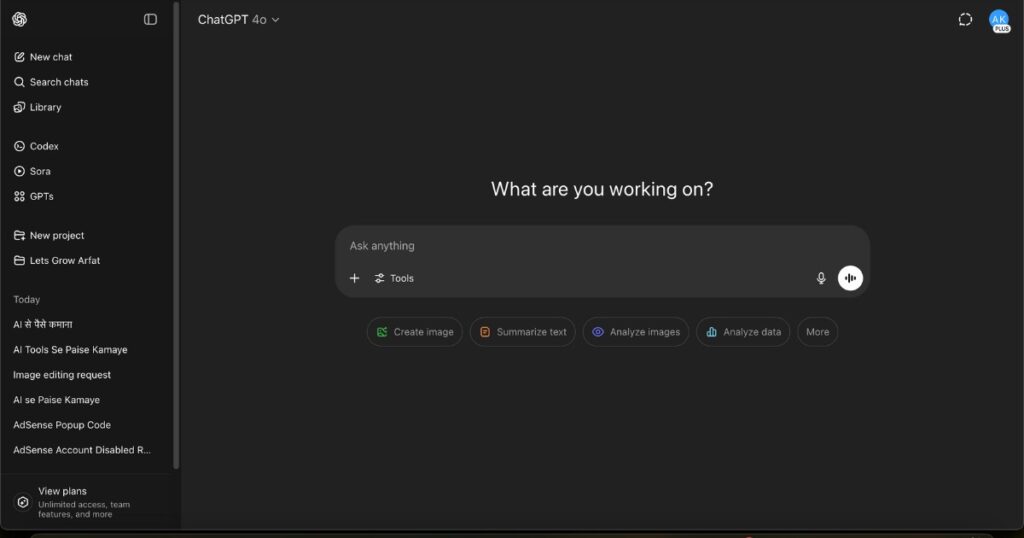Open GPTs in the sidebar
The image size is (1024, 538).
pyautogui.click(x=34, y=196)
